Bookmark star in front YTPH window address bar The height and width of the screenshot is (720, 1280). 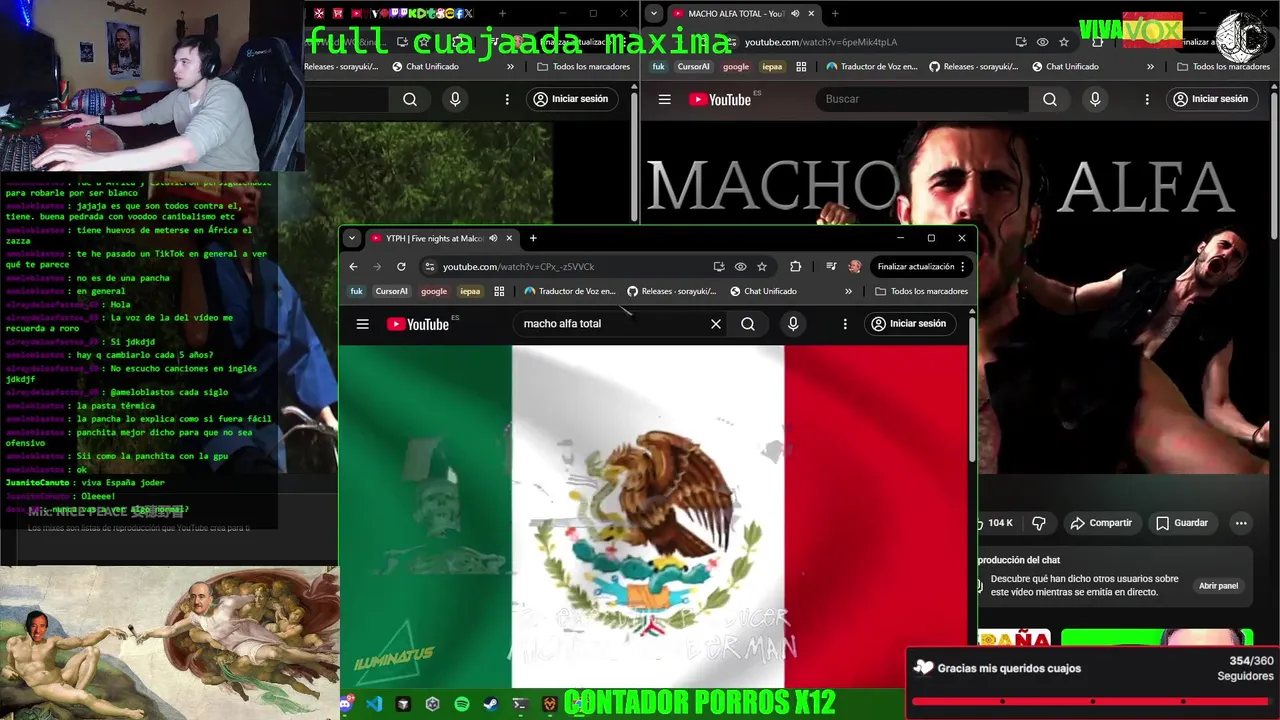click(x=762, y=267)
